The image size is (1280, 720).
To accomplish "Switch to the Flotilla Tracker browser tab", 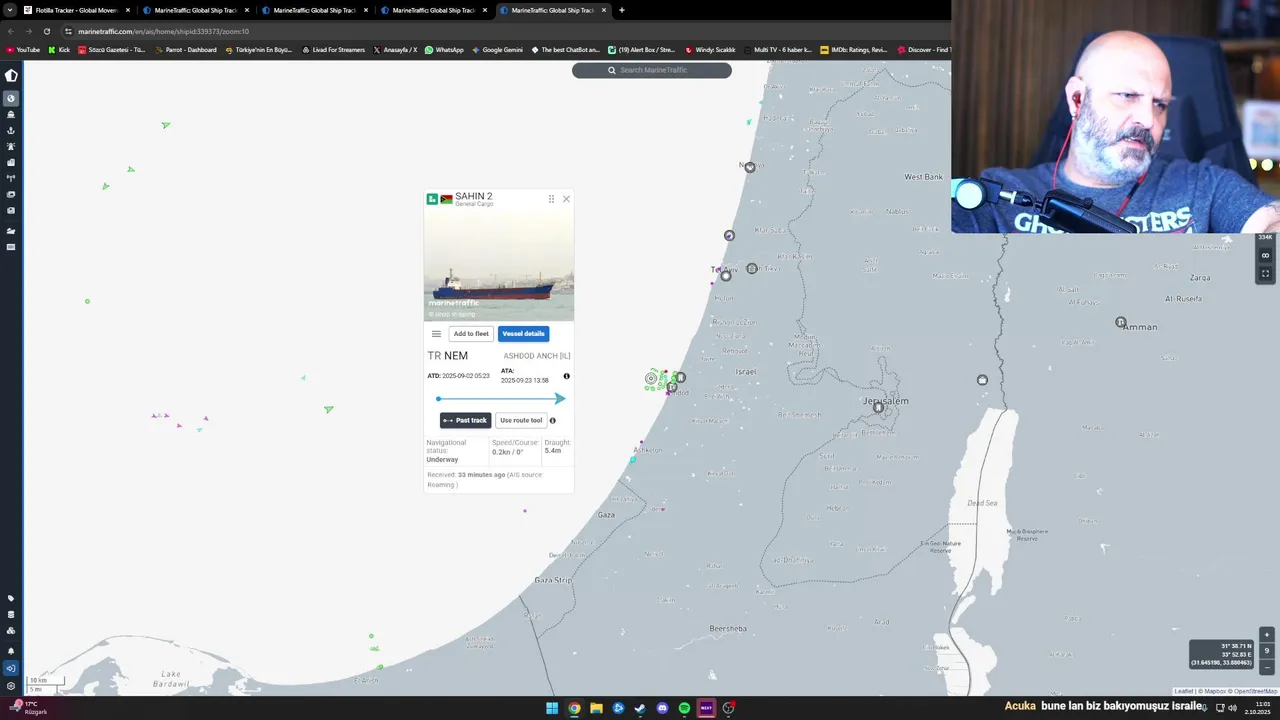I will (x=77, y=10).
